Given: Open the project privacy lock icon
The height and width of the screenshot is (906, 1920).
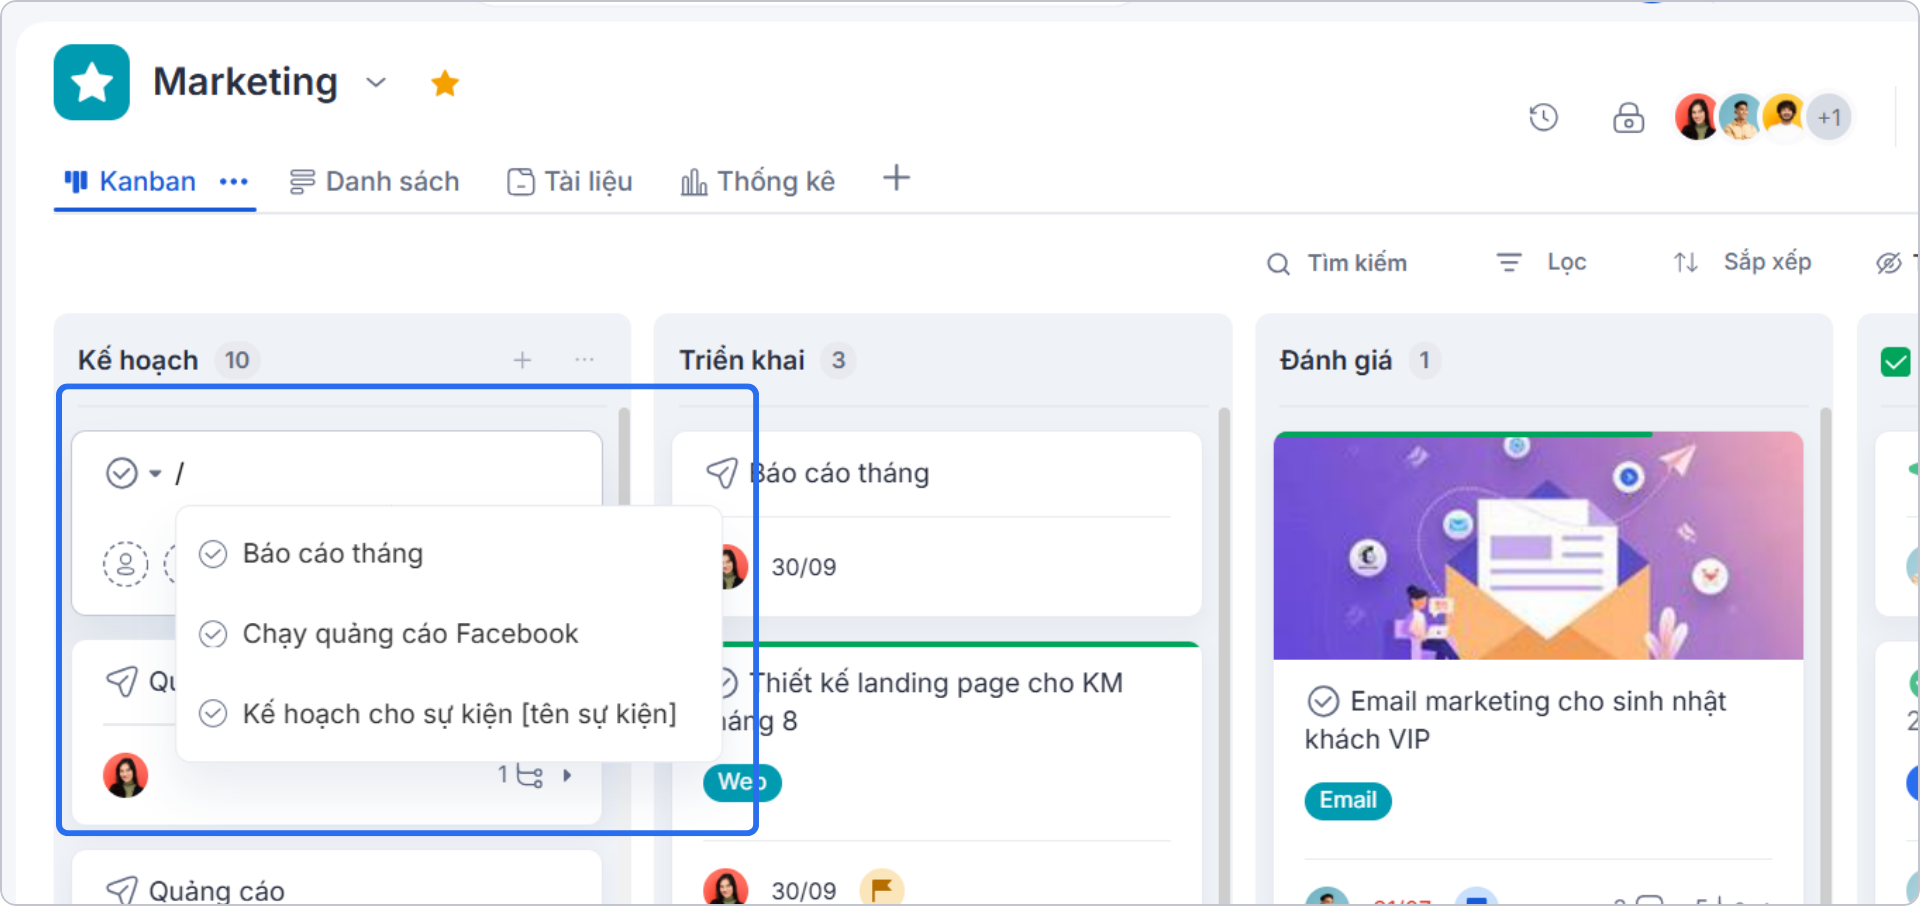Looking at the screenshot, I should (1628, 118).
